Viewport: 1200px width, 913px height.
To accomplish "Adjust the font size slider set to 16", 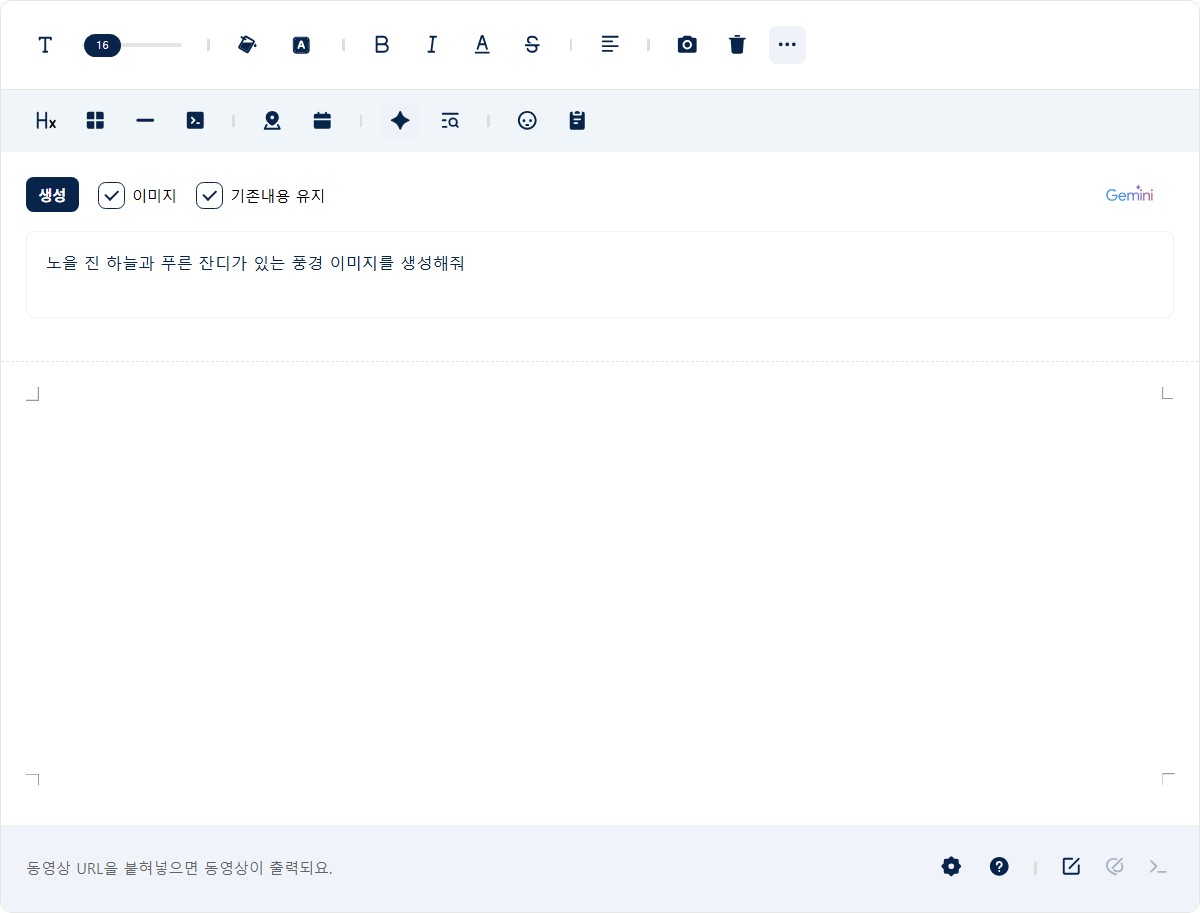I will point(103,45).
